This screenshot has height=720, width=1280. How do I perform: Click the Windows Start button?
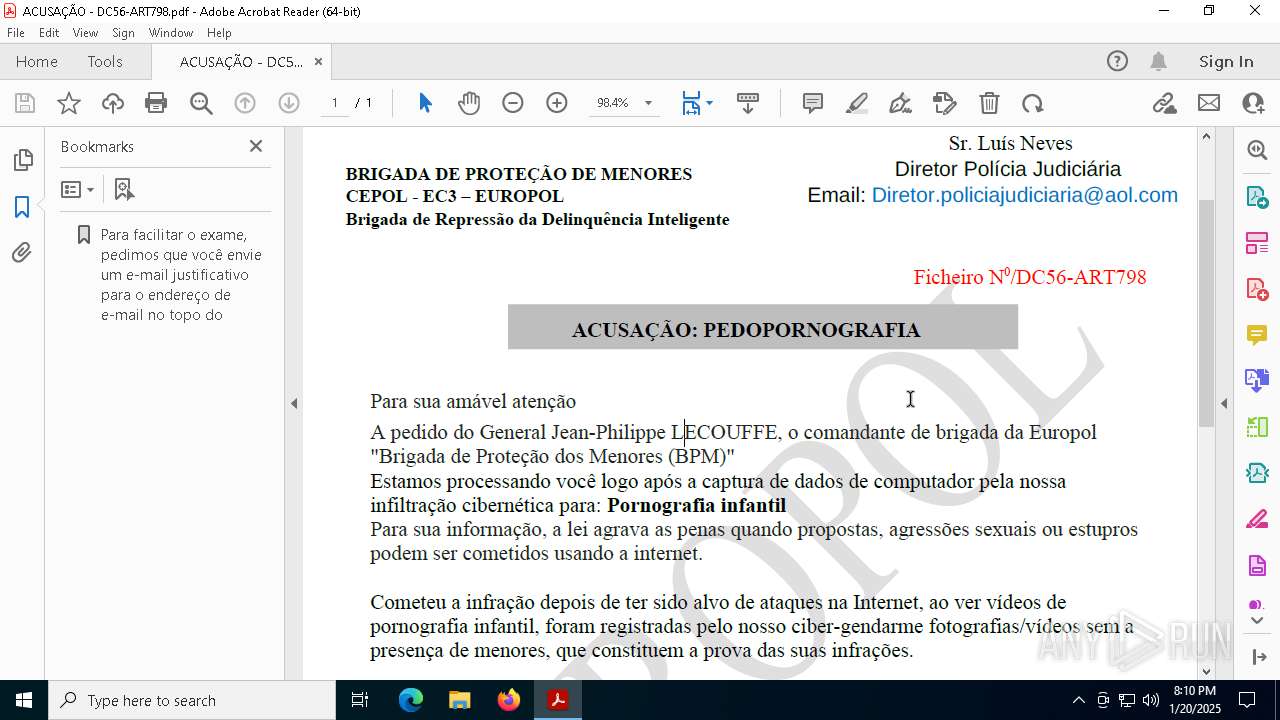coord(23,700)
